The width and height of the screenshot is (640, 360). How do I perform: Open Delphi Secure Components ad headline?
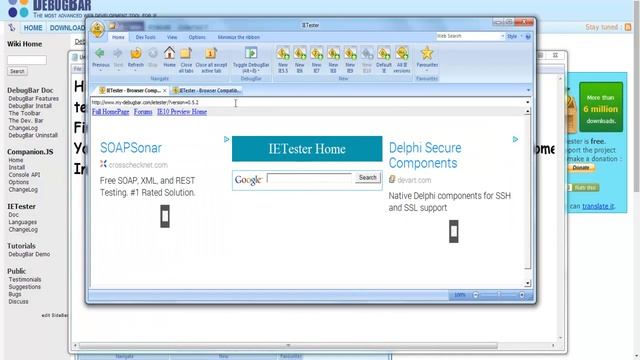point(425,155)
